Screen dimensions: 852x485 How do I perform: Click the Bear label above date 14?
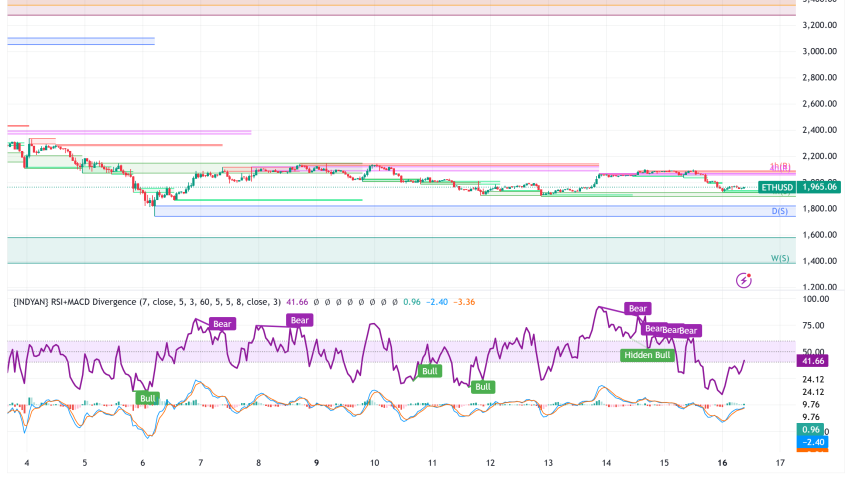[637, 309]
